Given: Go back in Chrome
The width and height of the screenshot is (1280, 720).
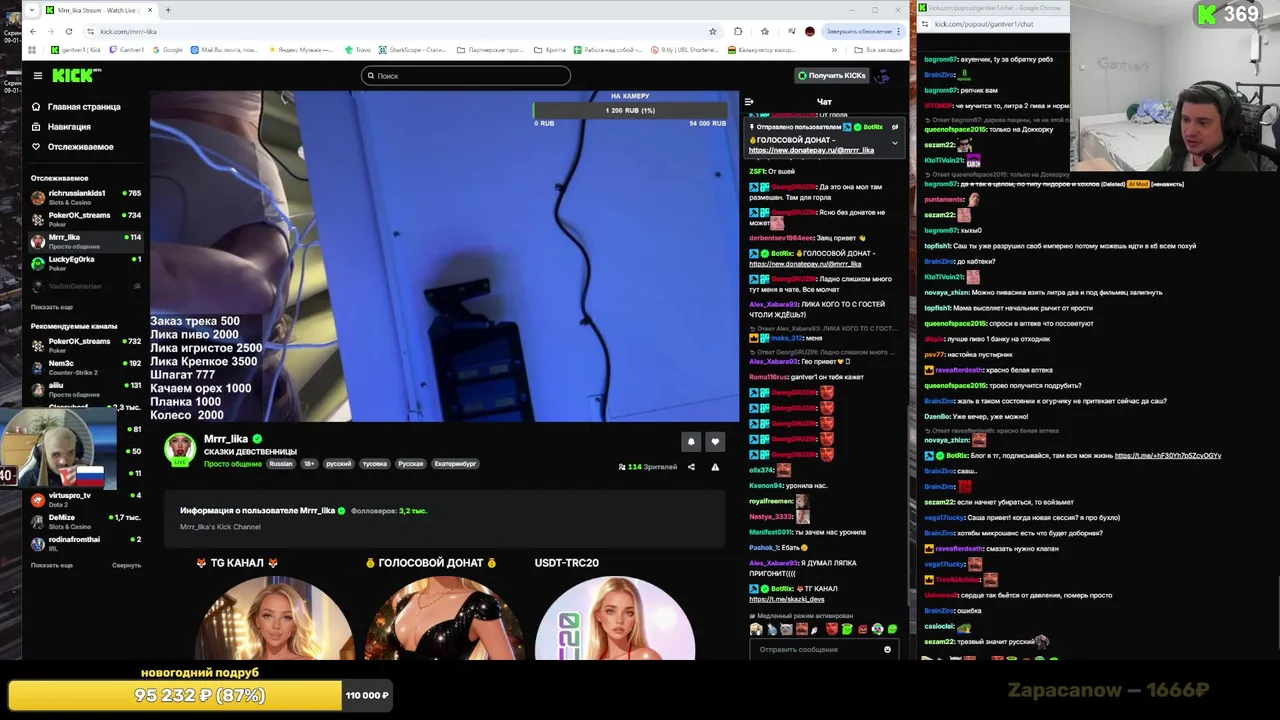Looking at the screenshot, I should click(33, 31).
